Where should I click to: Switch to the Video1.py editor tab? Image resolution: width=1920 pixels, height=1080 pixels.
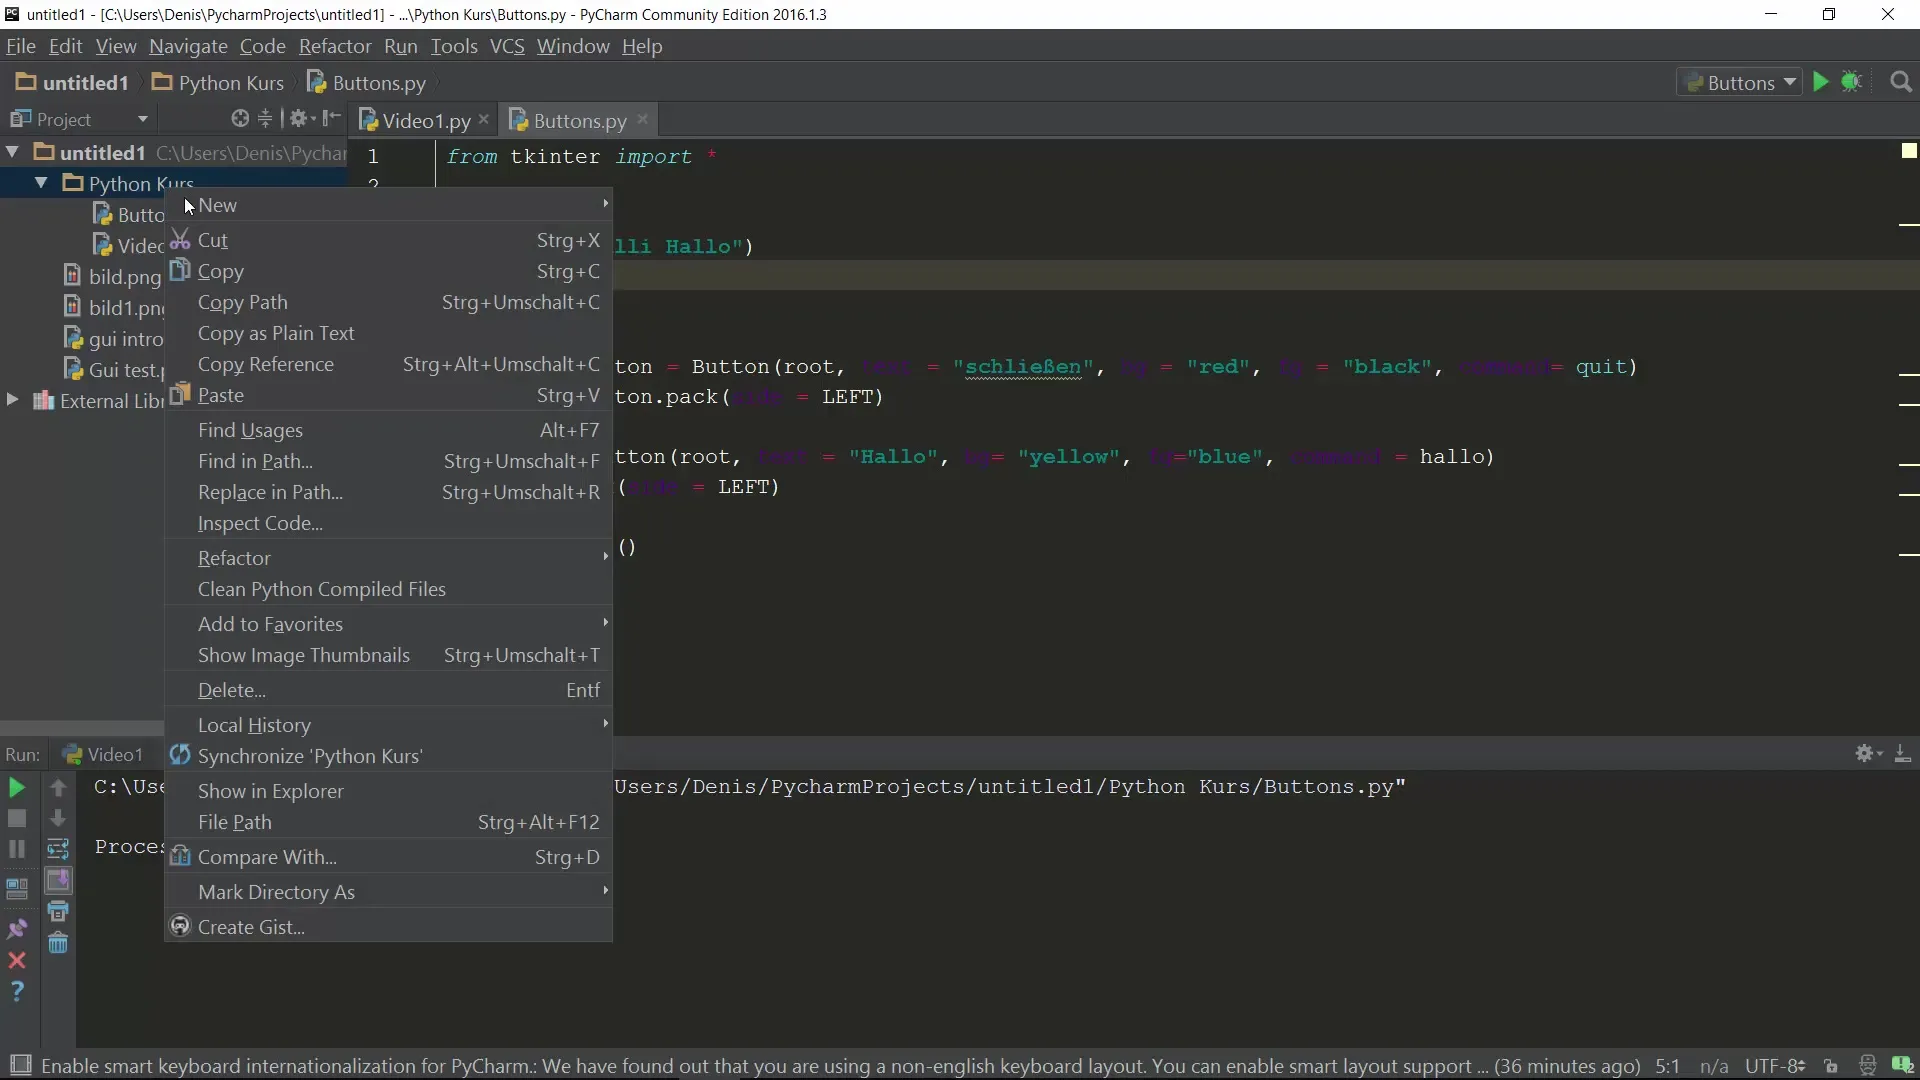point(425,120)
